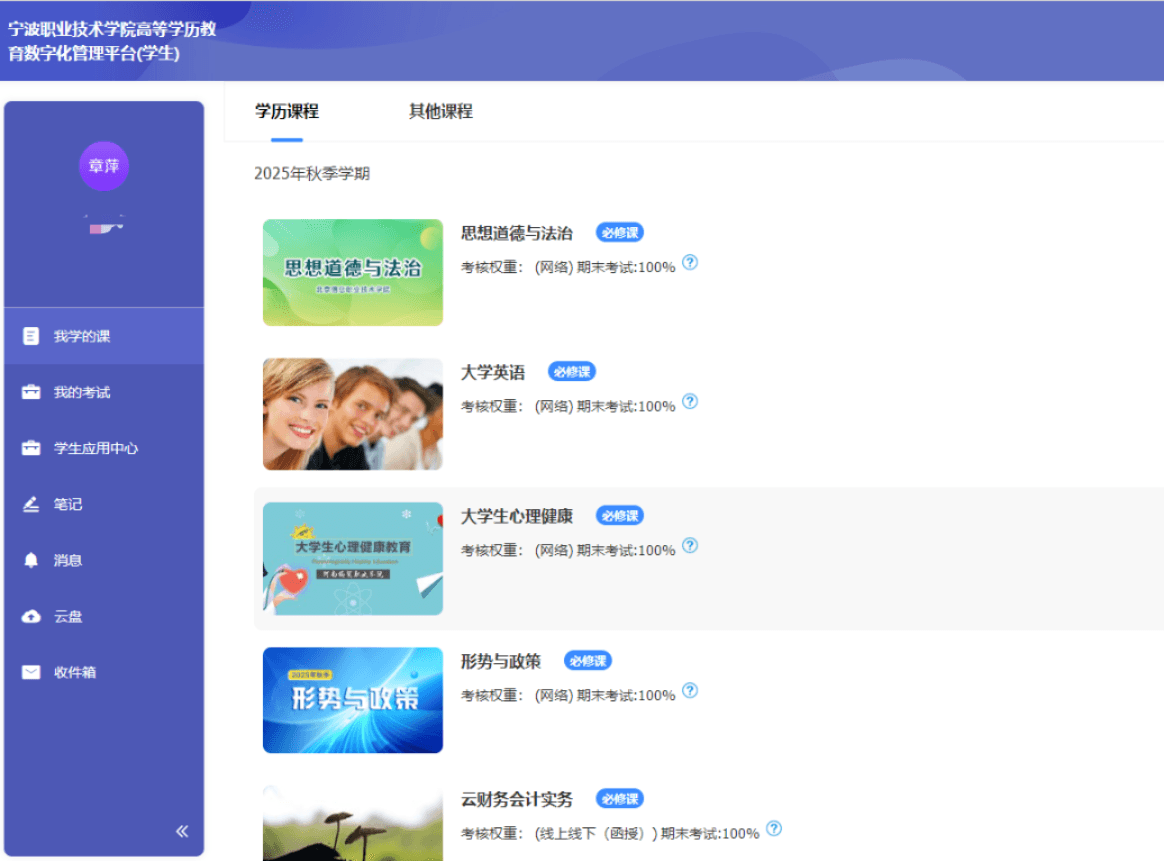Click the 思想道德与法治 course thumbnail
The height and width of the screenshot is (861, 1164).
[x=352, y=272]
